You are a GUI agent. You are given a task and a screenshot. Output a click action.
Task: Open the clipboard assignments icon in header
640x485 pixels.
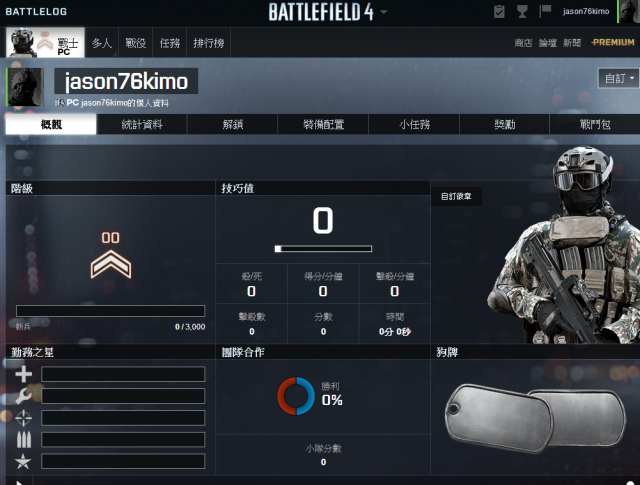point(499,11)
